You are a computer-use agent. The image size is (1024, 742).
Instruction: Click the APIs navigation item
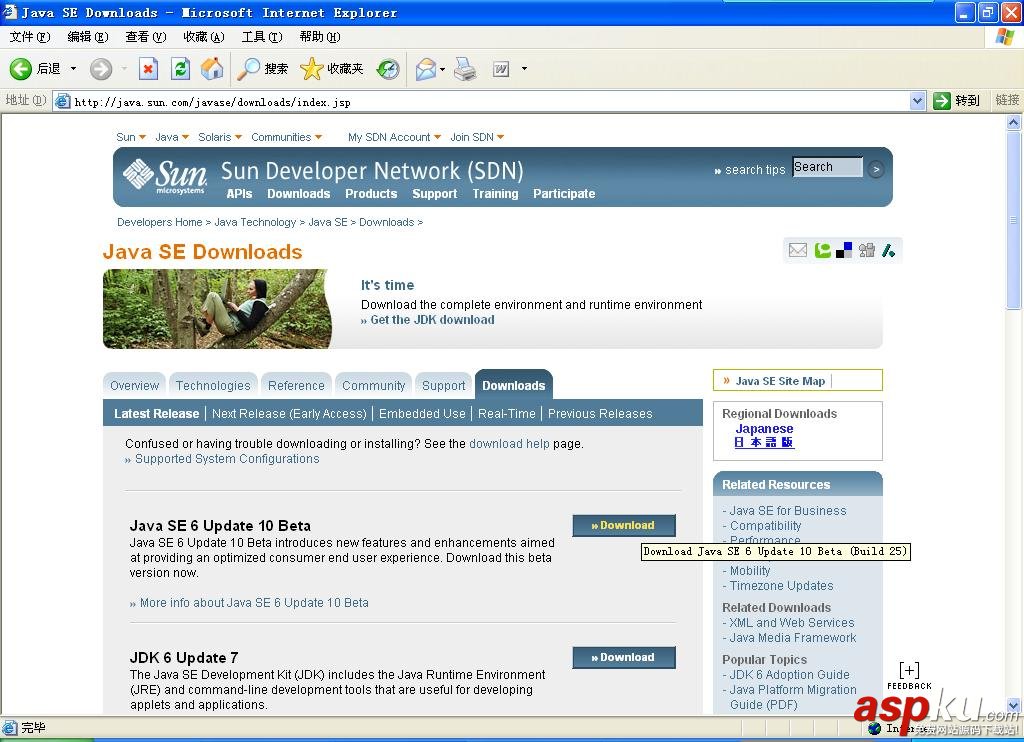coord(239,194)
